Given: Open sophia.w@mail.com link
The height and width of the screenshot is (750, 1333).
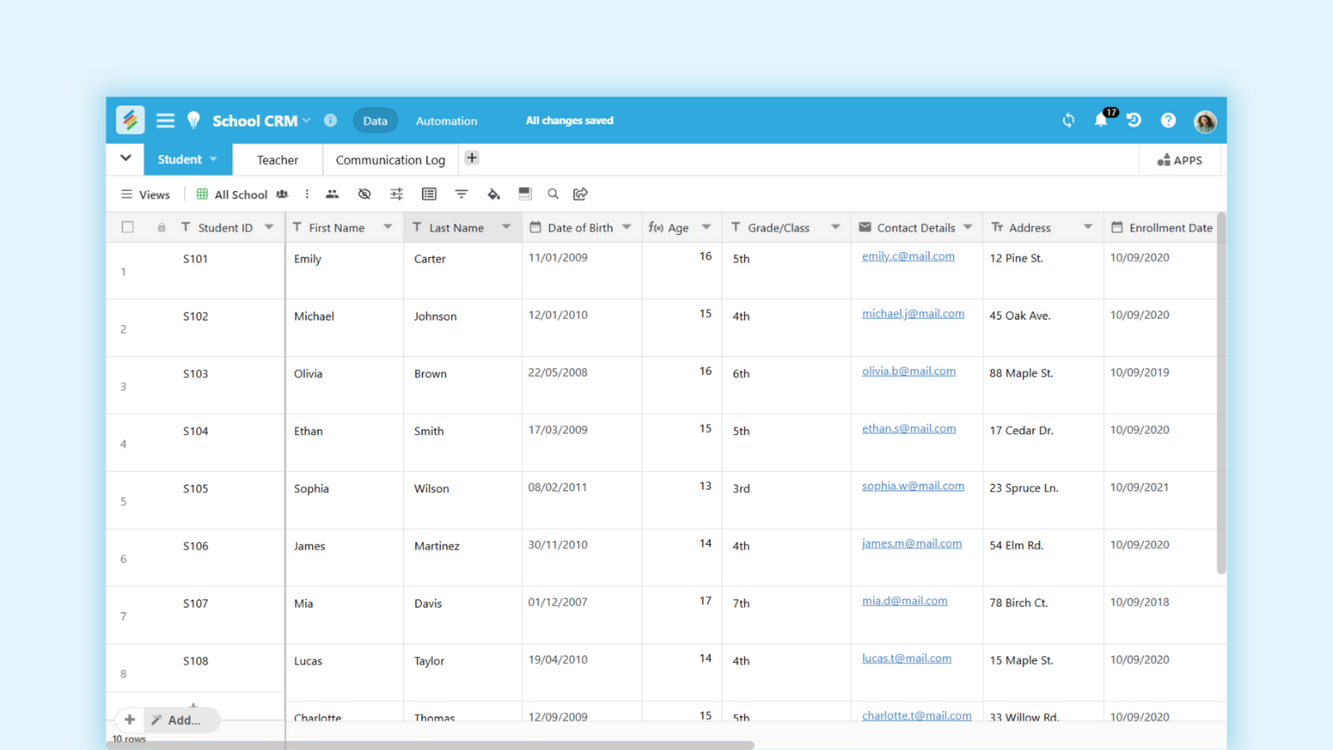Looking at the screenshot, I should [x=913, y=486].
